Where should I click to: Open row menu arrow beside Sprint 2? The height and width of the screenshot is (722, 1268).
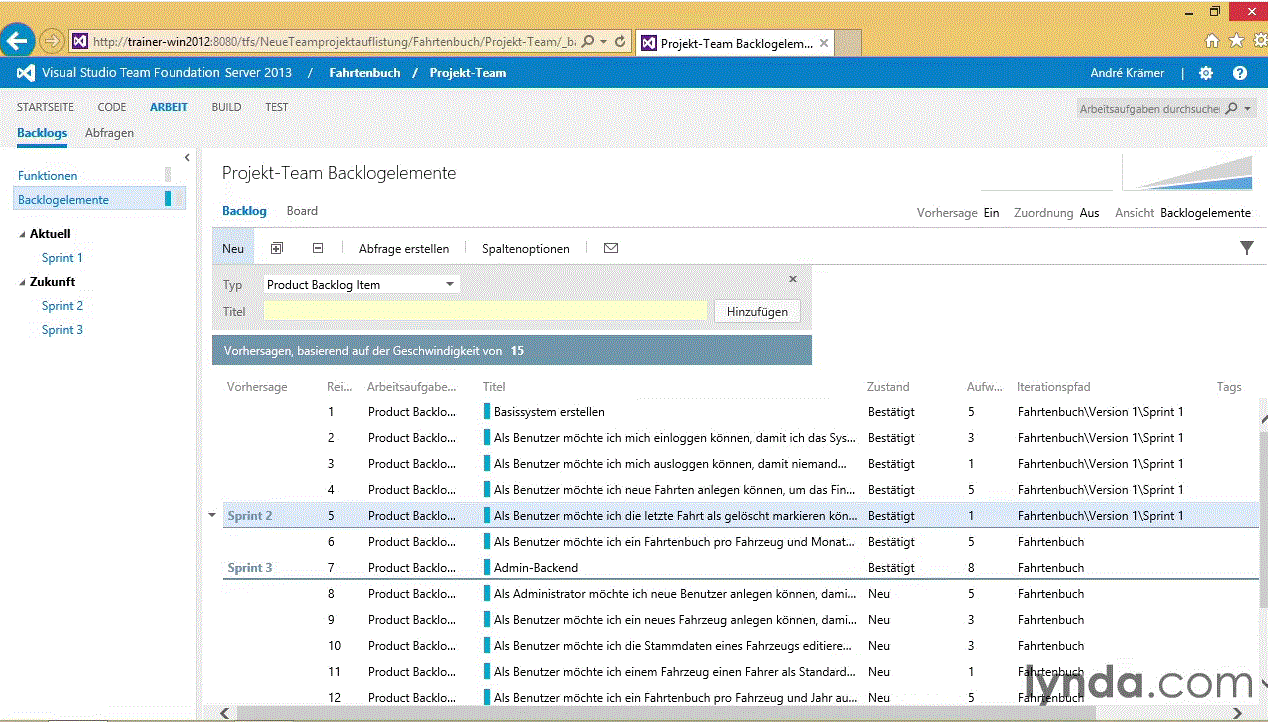(212, 515)
